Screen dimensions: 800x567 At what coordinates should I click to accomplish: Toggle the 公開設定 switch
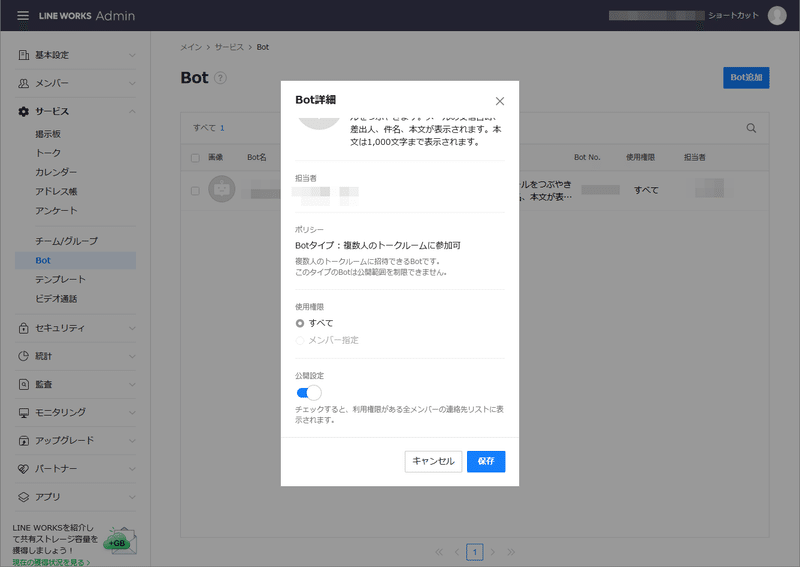pyautogui.click(x=309, y=392)
